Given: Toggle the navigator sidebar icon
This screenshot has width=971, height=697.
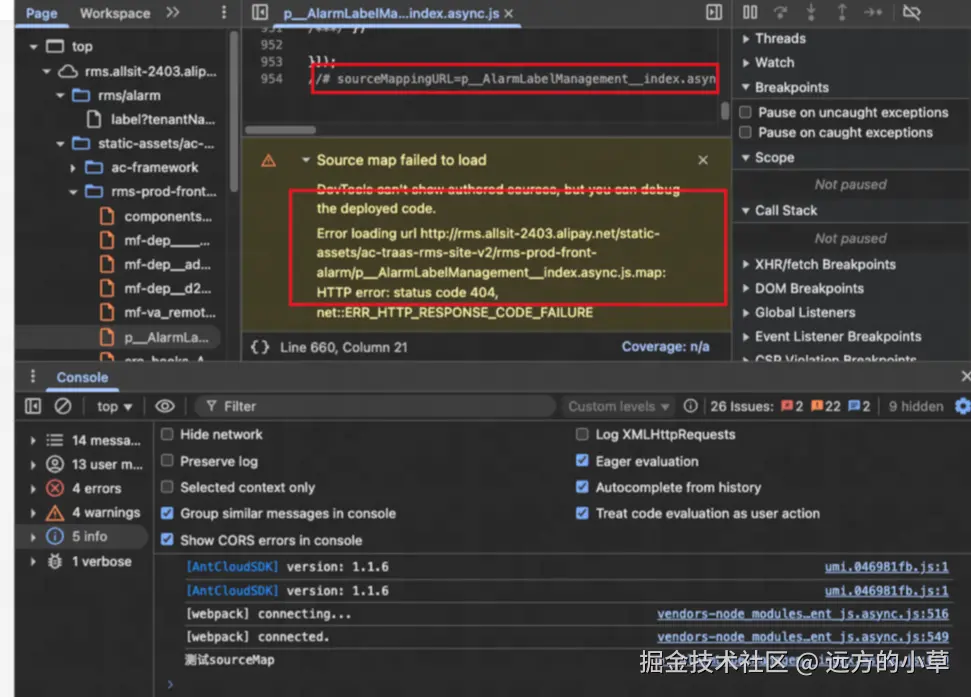Looking at the screenshot, I should coord(260,12).
